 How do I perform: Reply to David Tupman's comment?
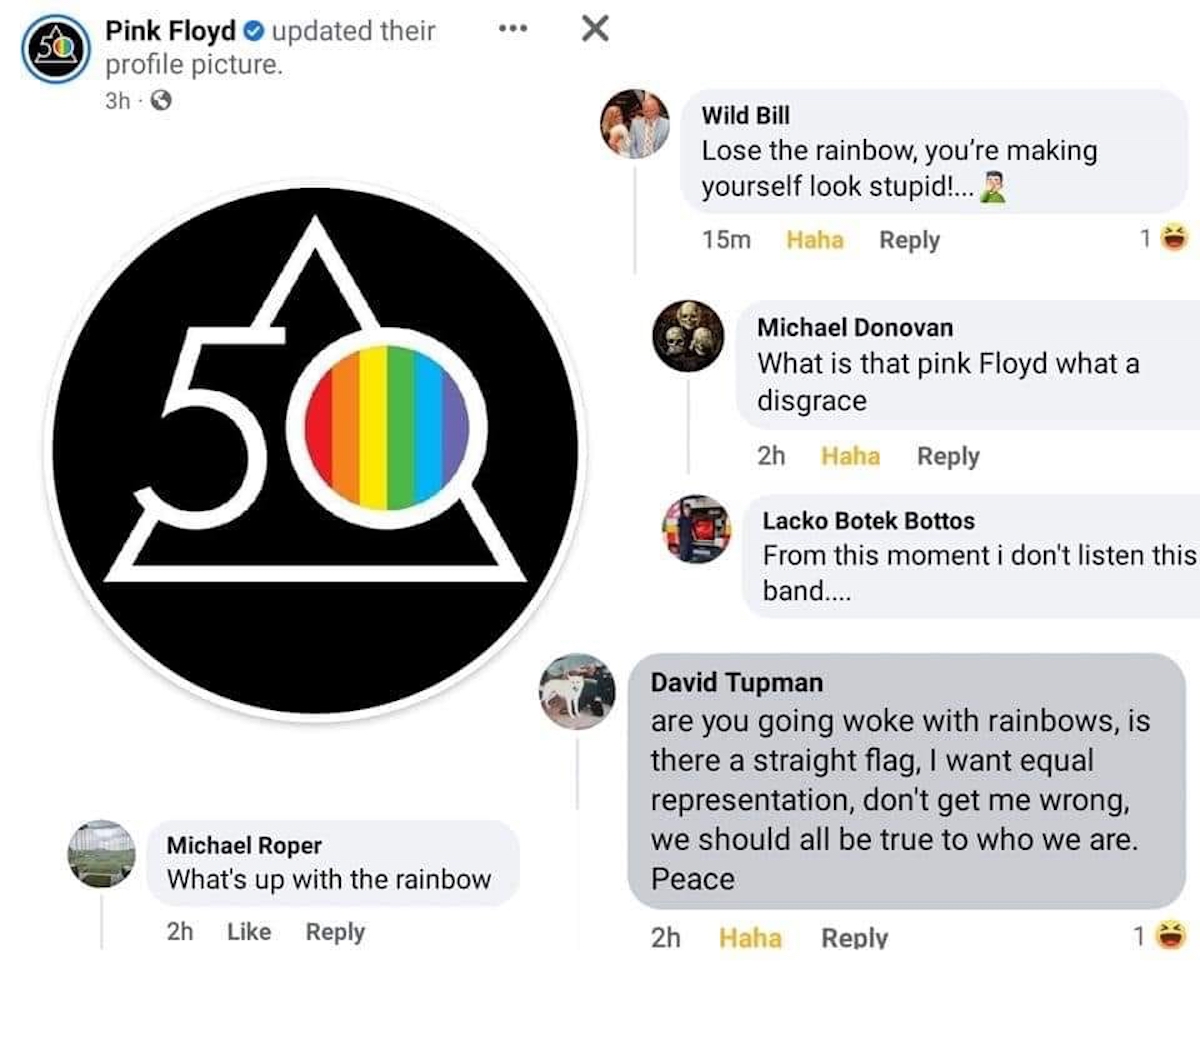(854, 937)
